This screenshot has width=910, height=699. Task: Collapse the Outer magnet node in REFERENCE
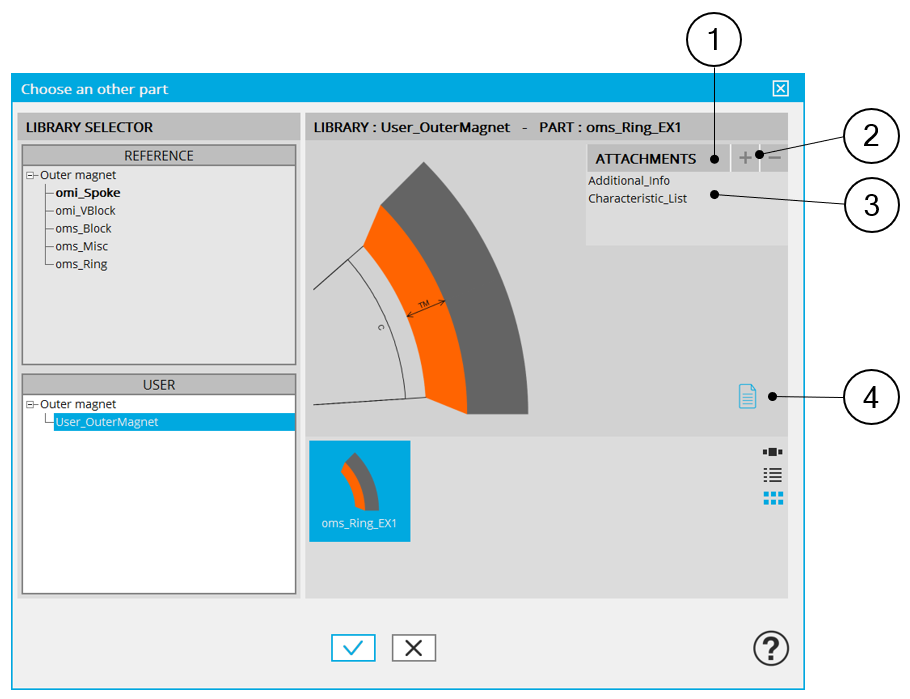(31, 176)
